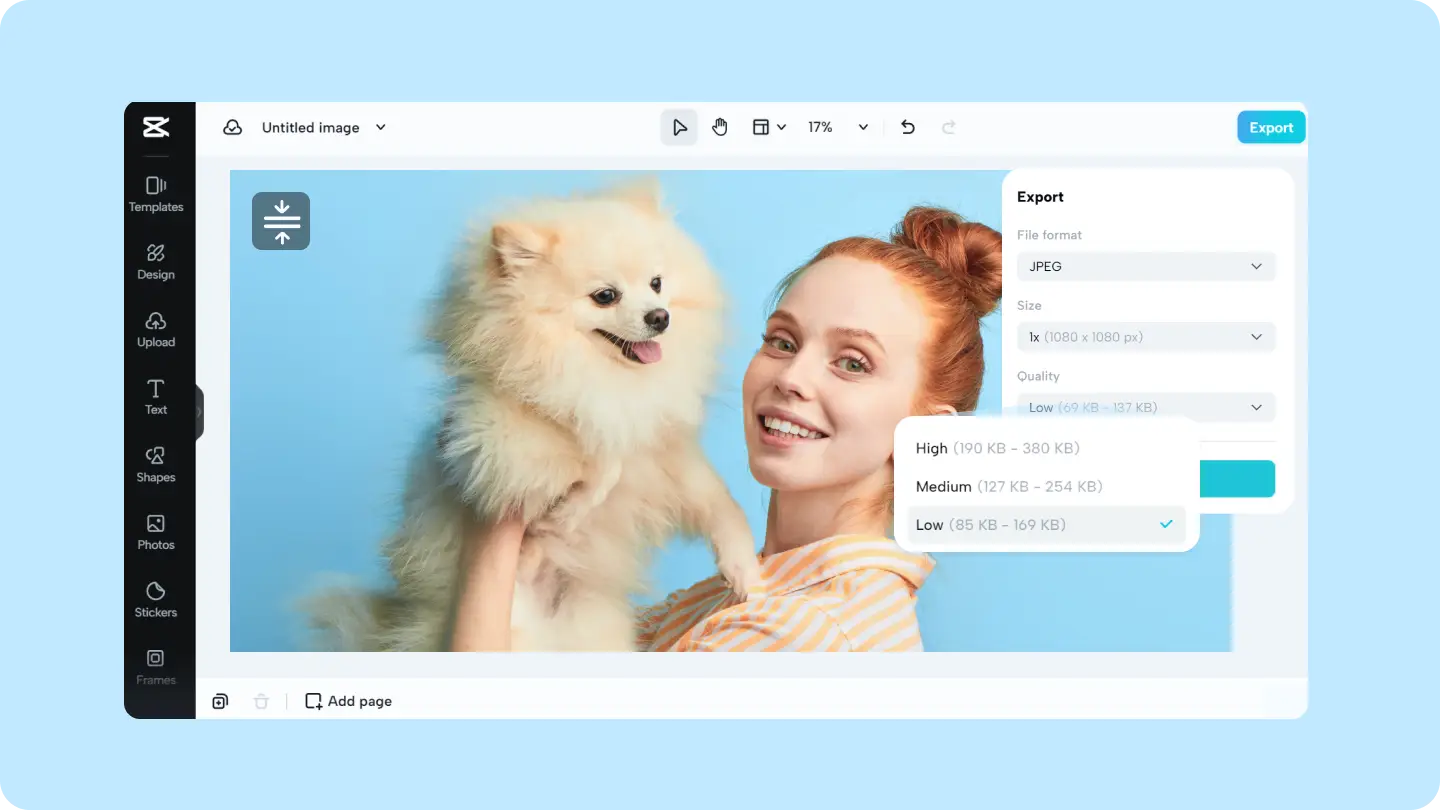Select Low quality option

tap(1046, 525)
